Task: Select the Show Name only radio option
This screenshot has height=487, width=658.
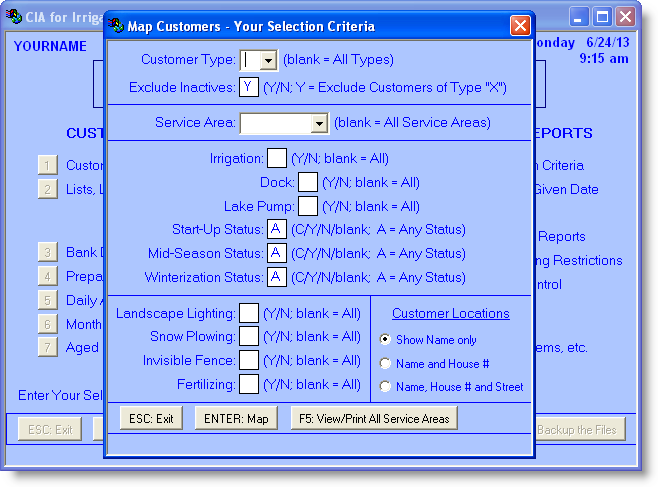Action: pyautogui.click(x=386, y=340)
